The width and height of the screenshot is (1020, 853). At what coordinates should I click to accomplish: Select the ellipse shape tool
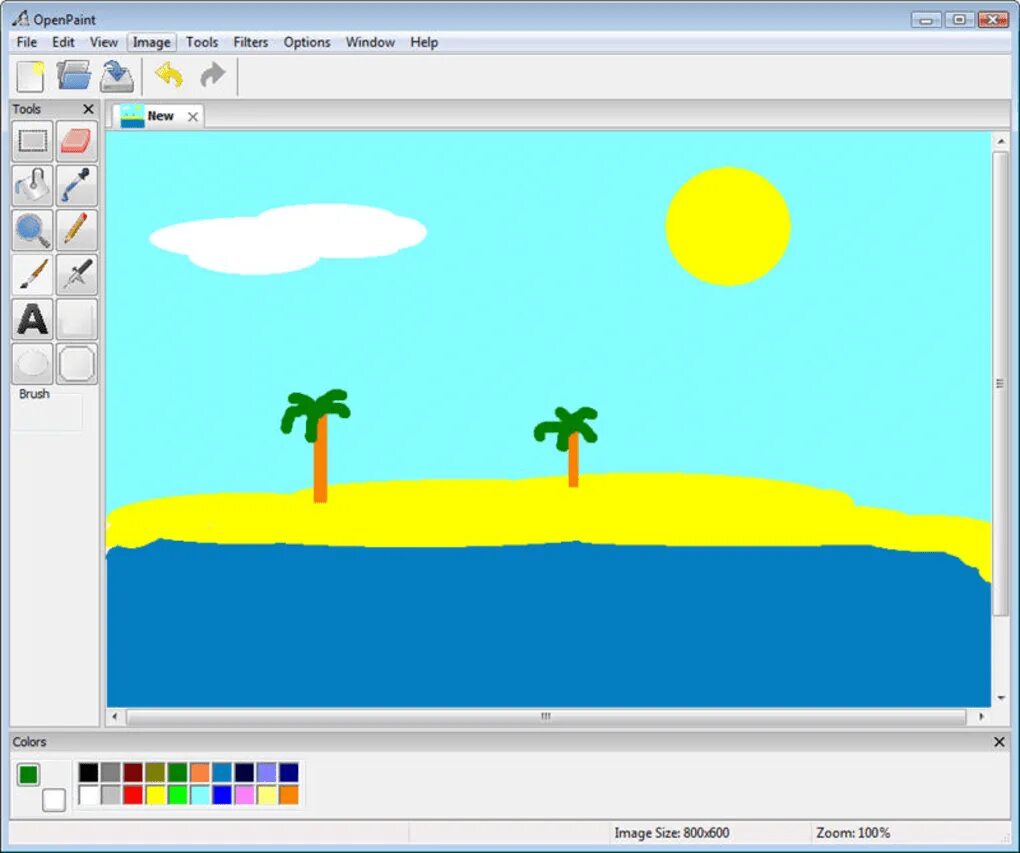pos(33,364)
